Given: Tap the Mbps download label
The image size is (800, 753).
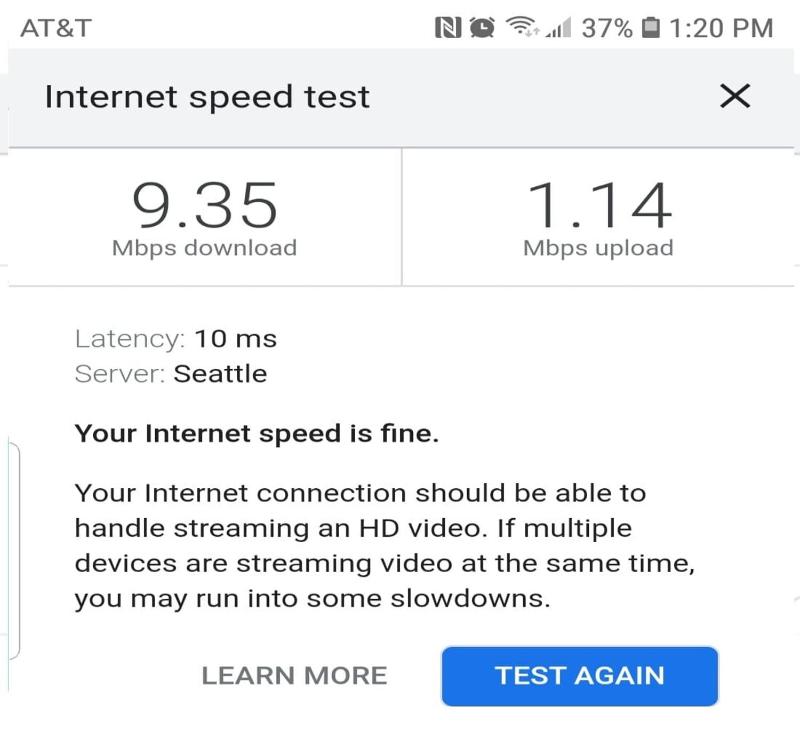Looking at the screenshot, I should [205, 248].
